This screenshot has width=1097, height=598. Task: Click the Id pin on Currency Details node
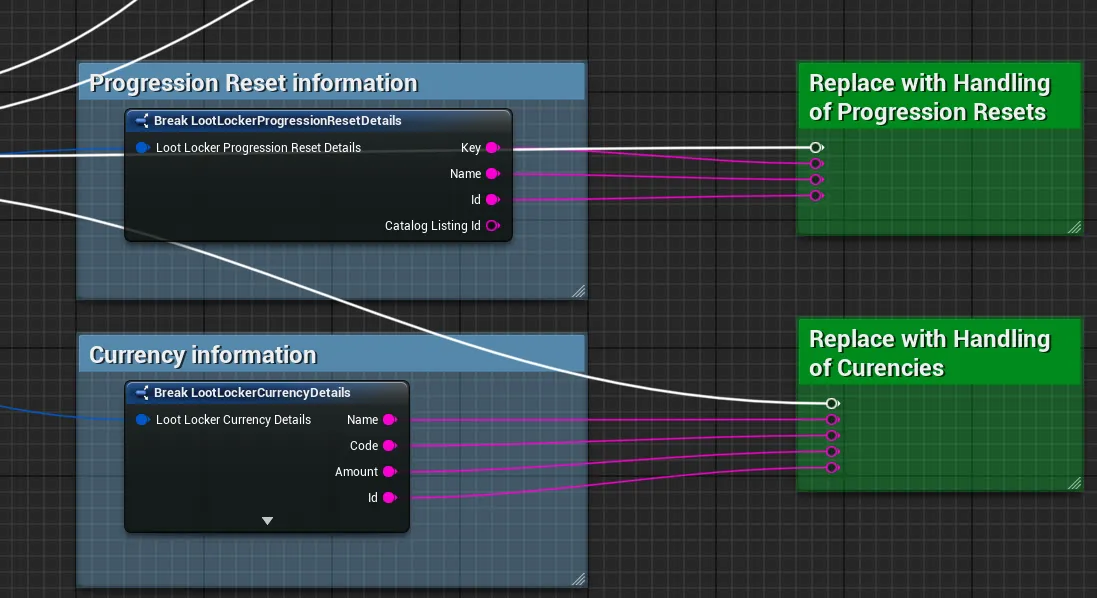(x=390, y=497)
